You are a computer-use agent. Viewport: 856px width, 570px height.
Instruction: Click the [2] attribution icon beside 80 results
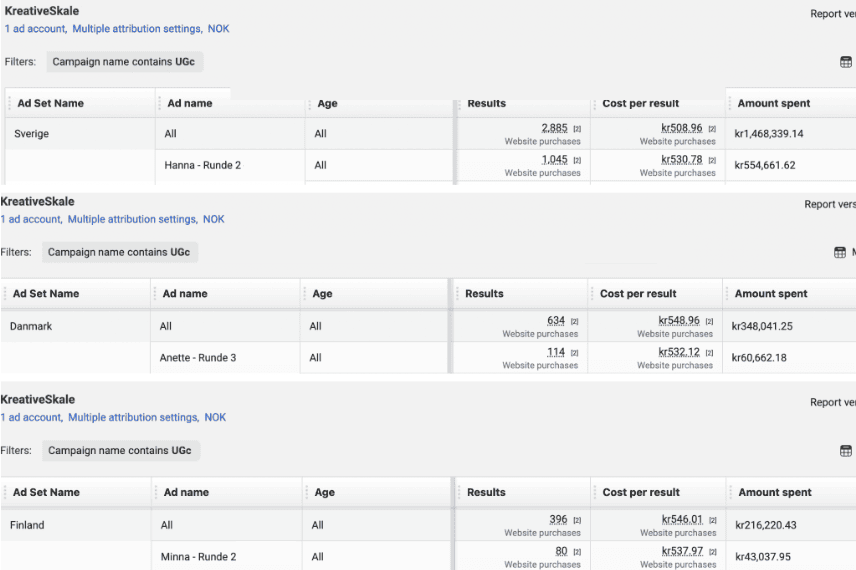(576, 552)
